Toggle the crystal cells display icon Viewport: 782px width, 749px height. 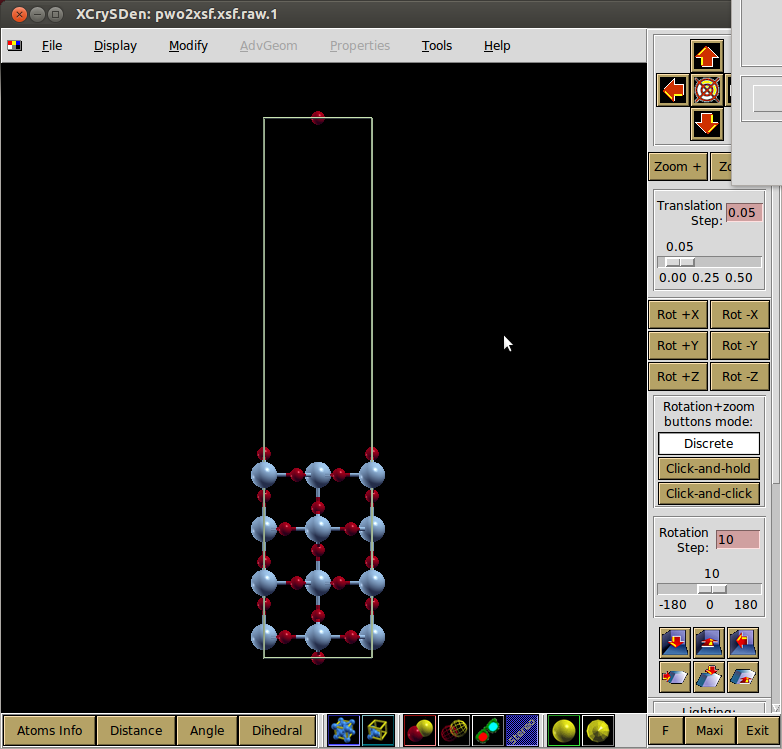click(x=345, y=731)
